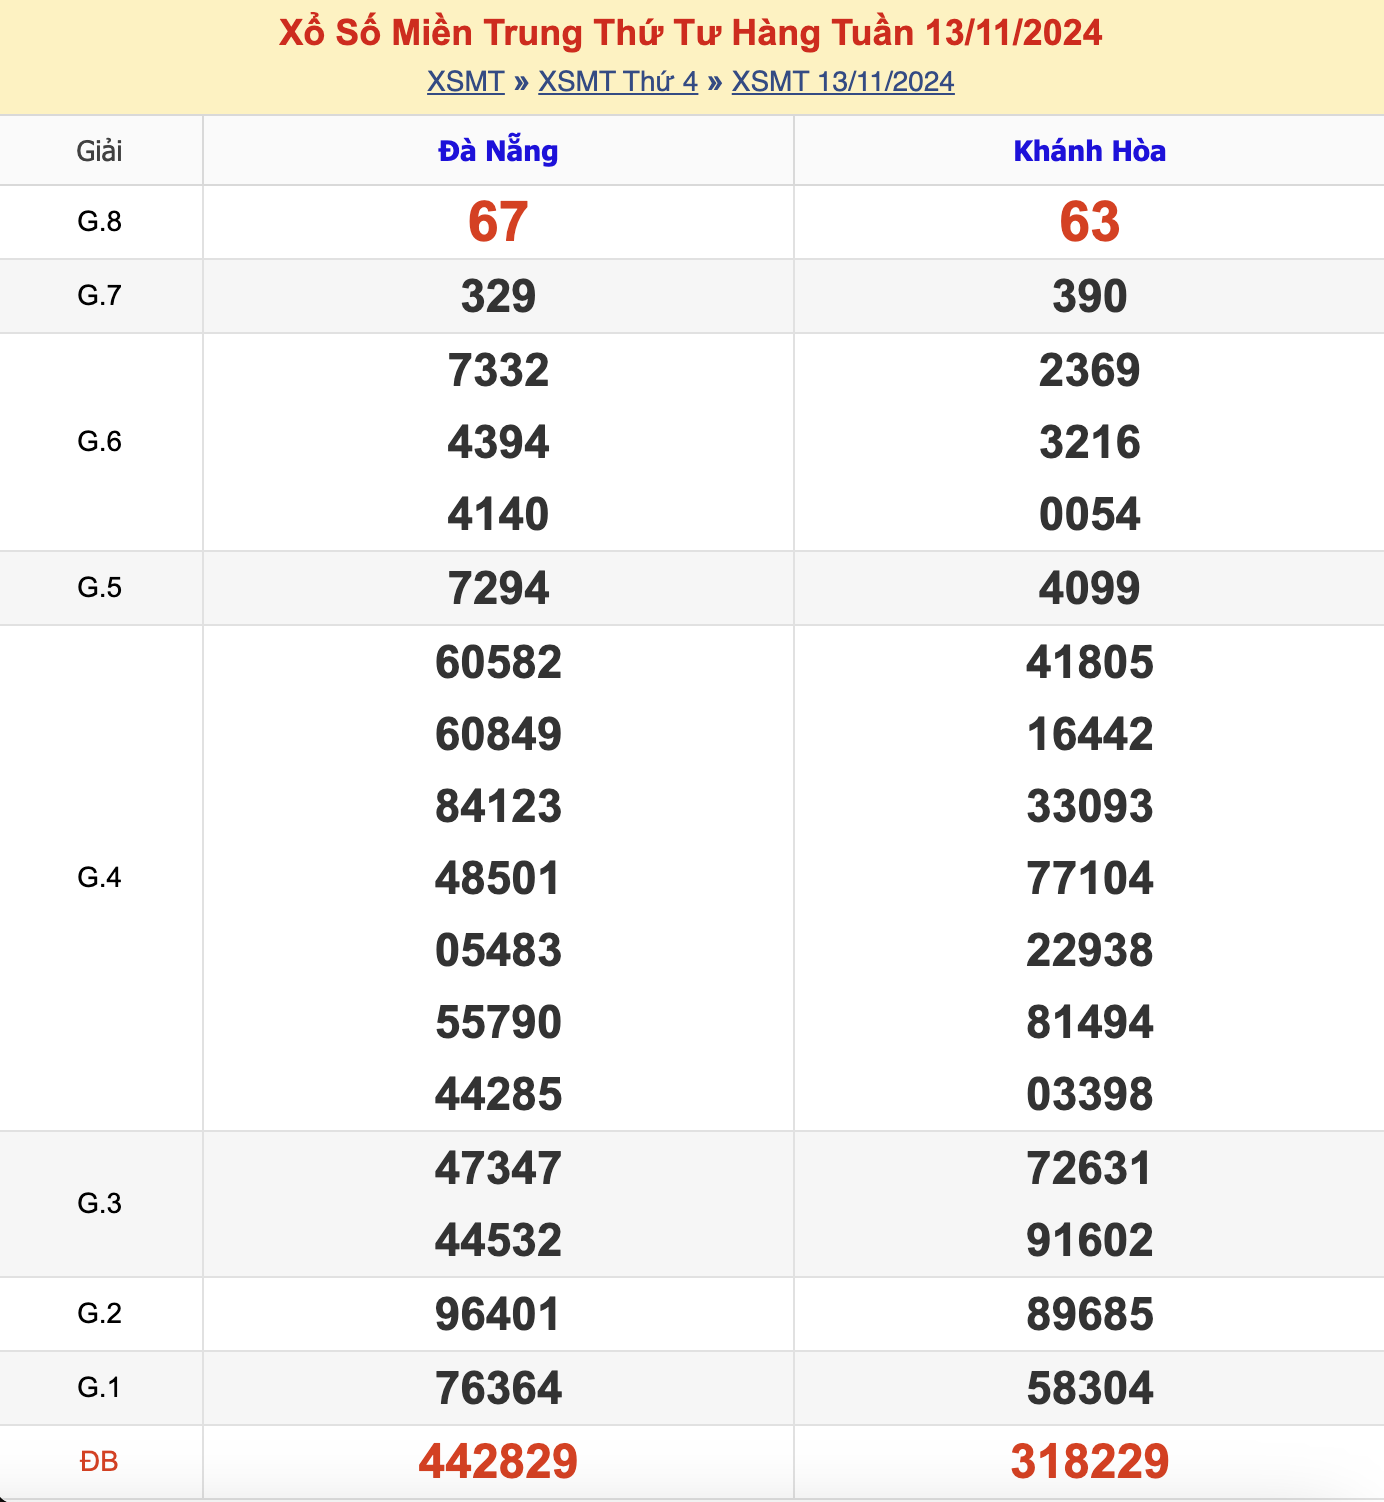This screenshot has height=1502, width=1384.
Task: Click G.4 number 81494
Action: [1090, 1022]
